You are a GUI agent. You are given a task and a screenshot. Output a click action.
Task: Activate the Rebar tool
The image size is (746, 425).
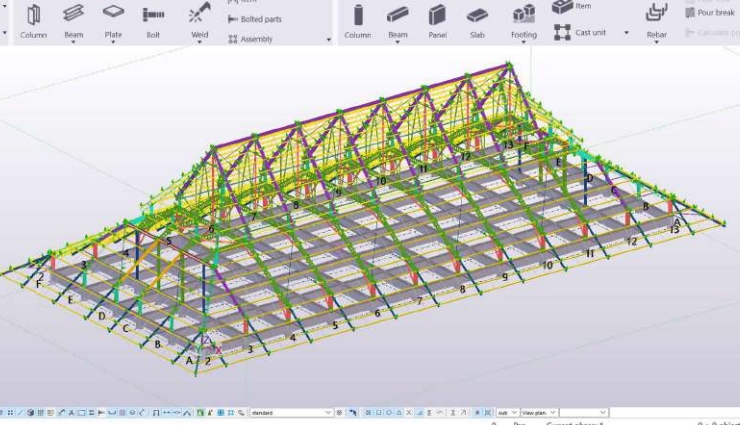(657, 19)
